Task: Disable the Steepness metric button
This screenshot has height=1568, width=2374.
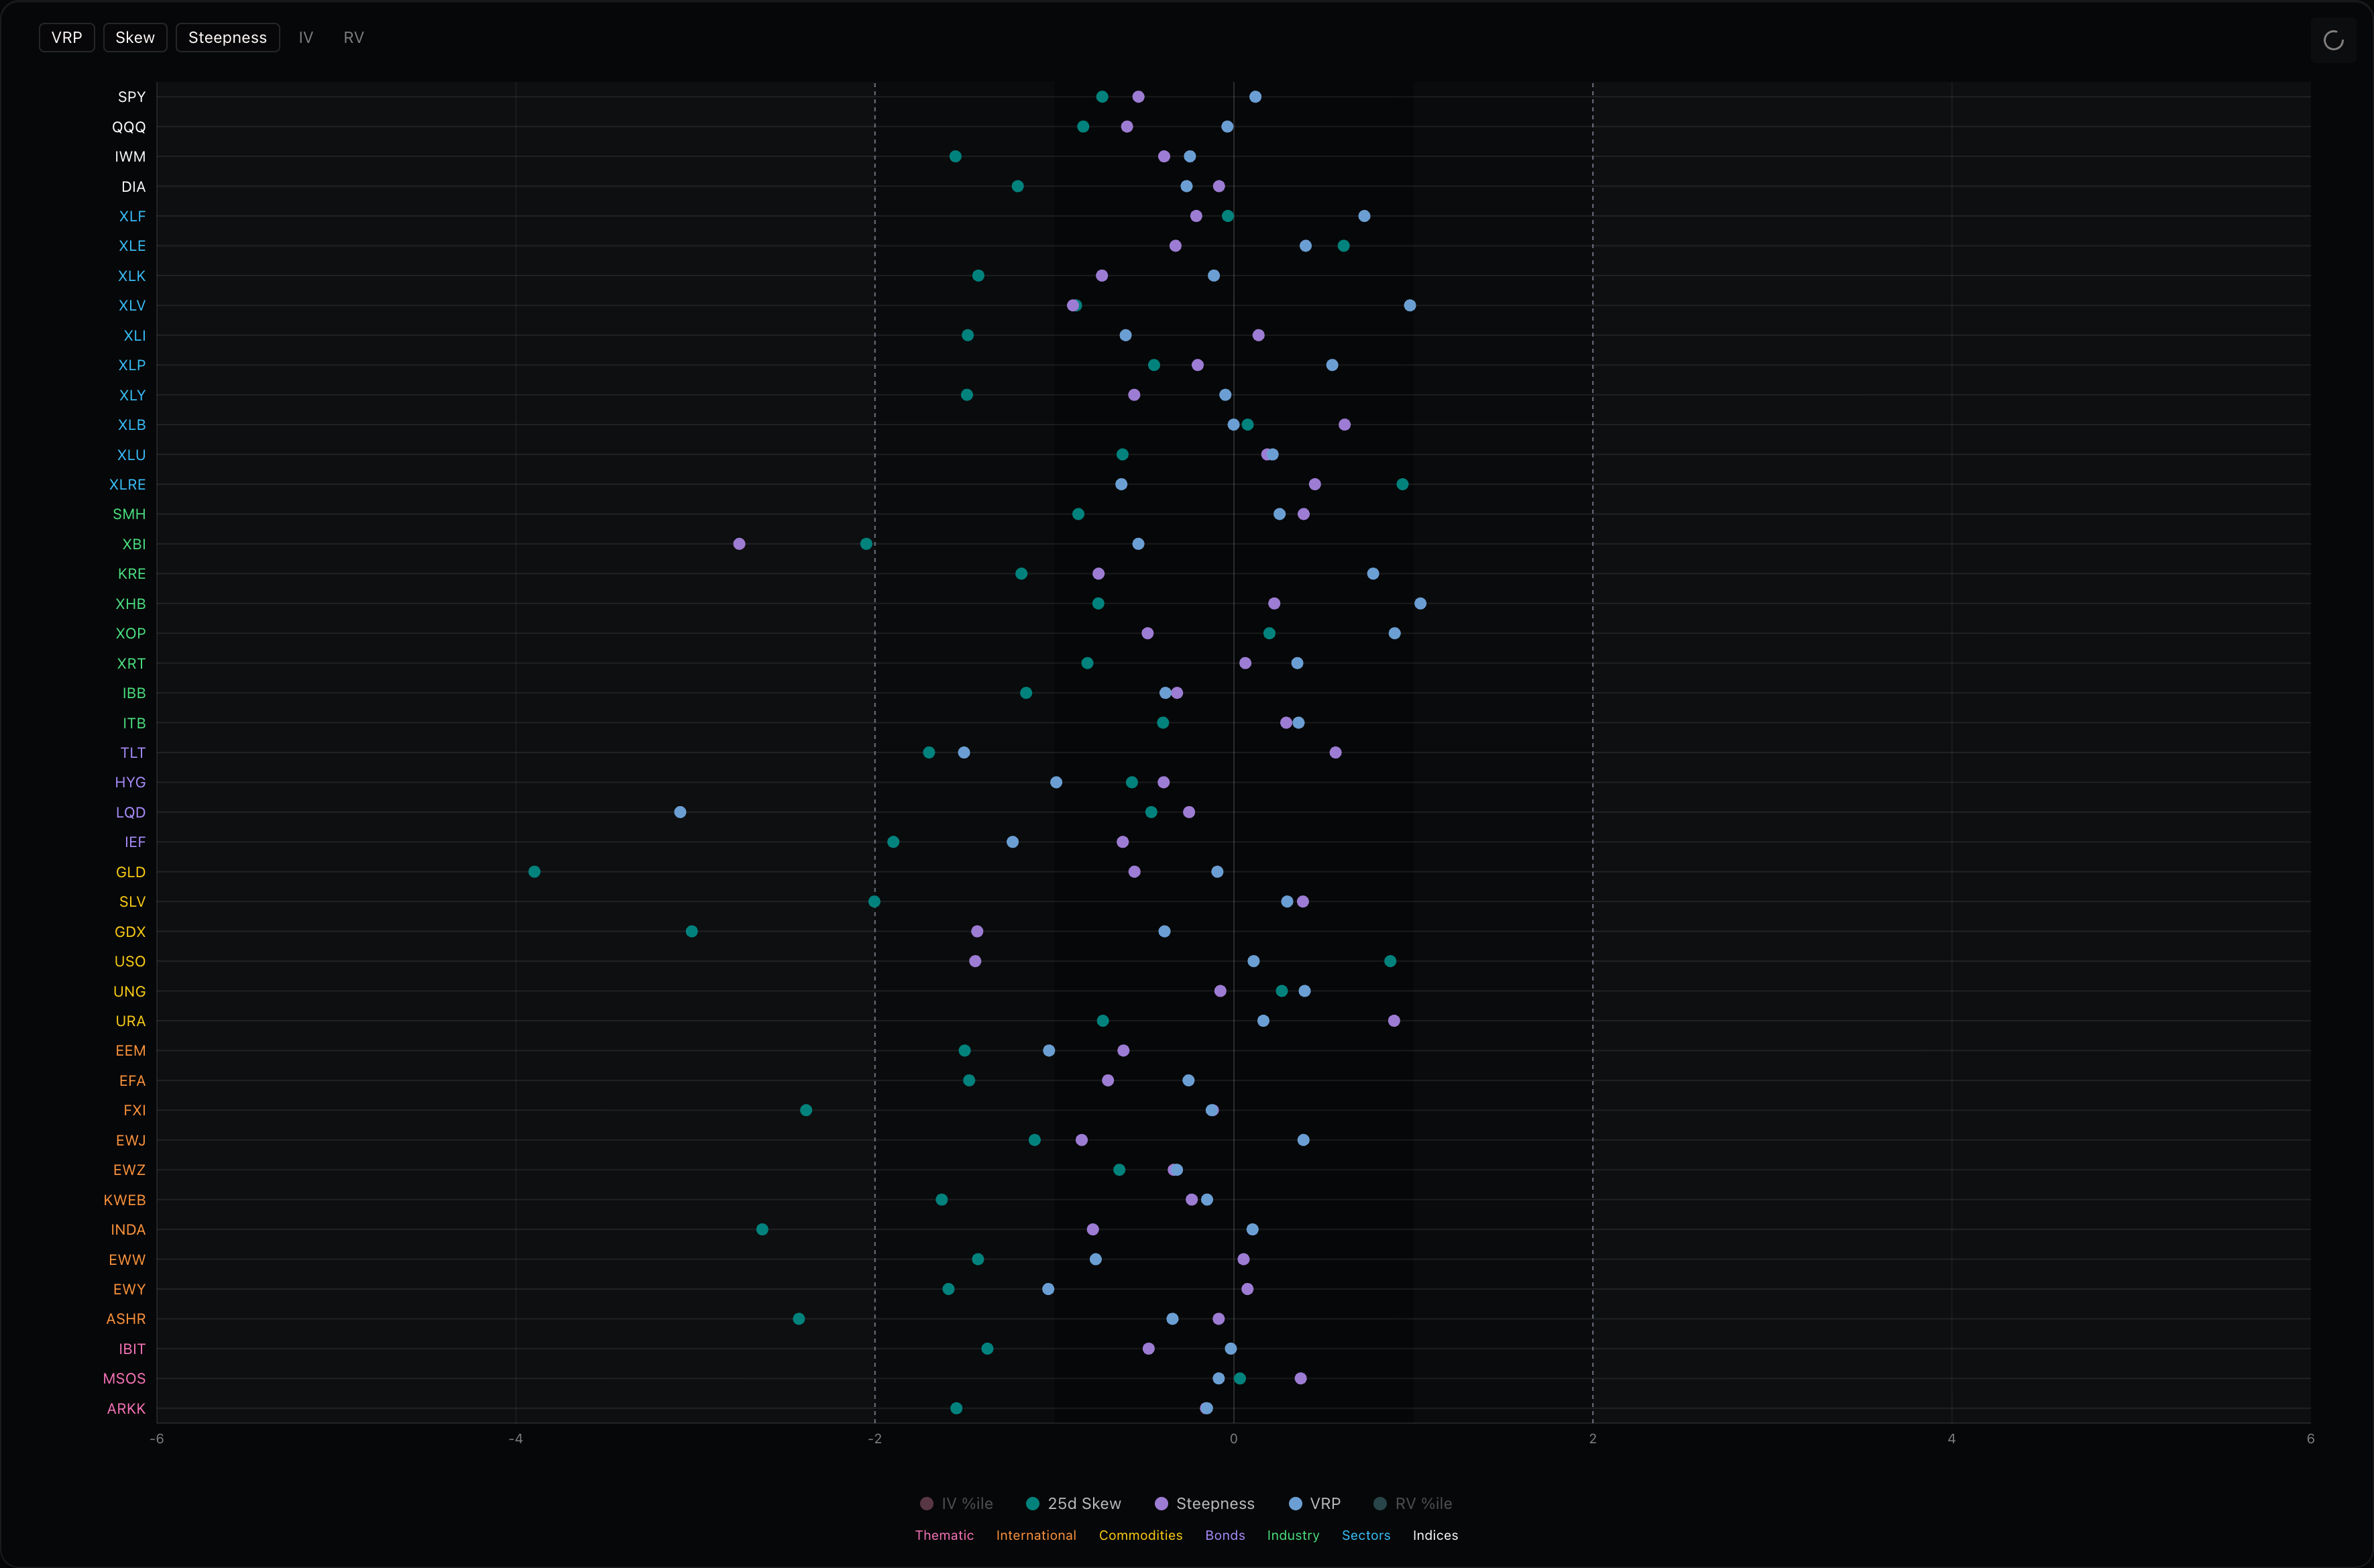Action: 227,38
